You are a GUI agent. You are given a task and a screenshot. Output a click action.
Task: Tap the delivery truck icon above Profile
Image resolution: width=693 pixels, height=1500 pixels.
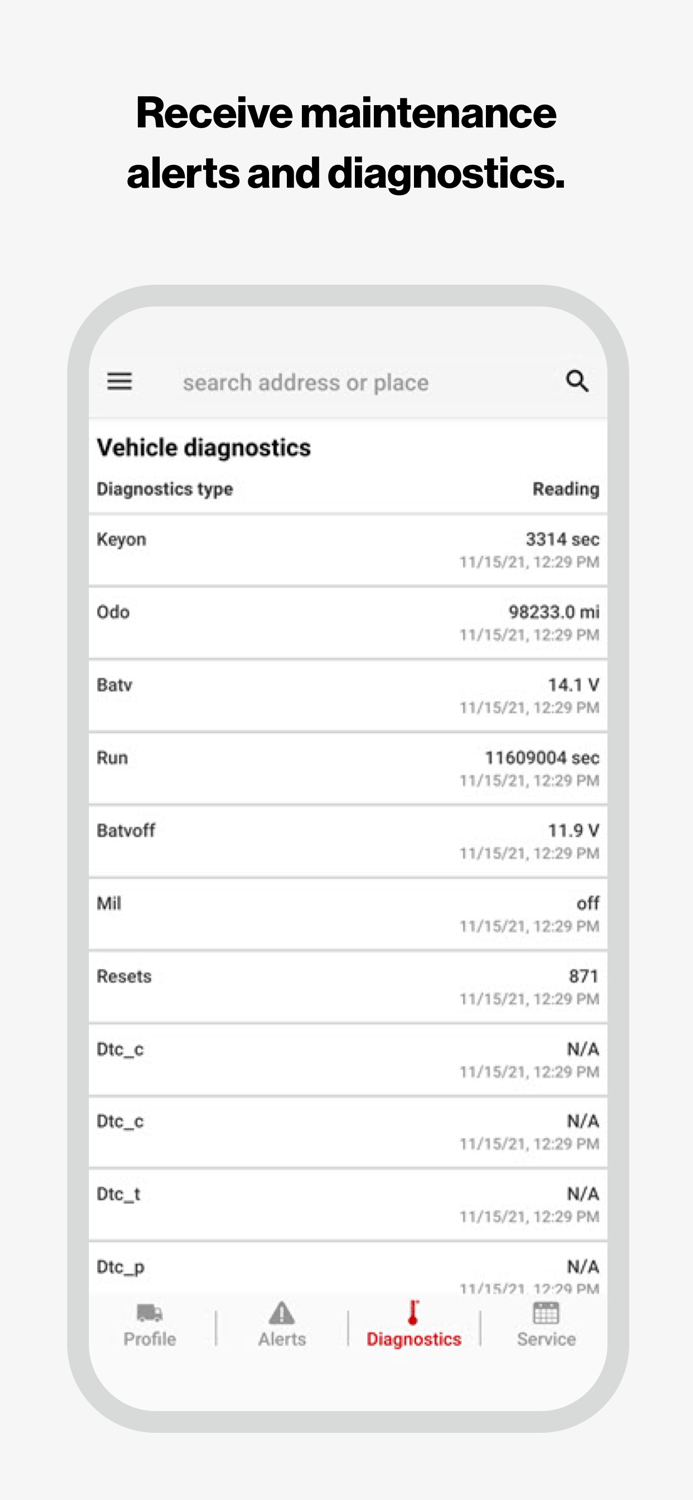(150, 1314)
